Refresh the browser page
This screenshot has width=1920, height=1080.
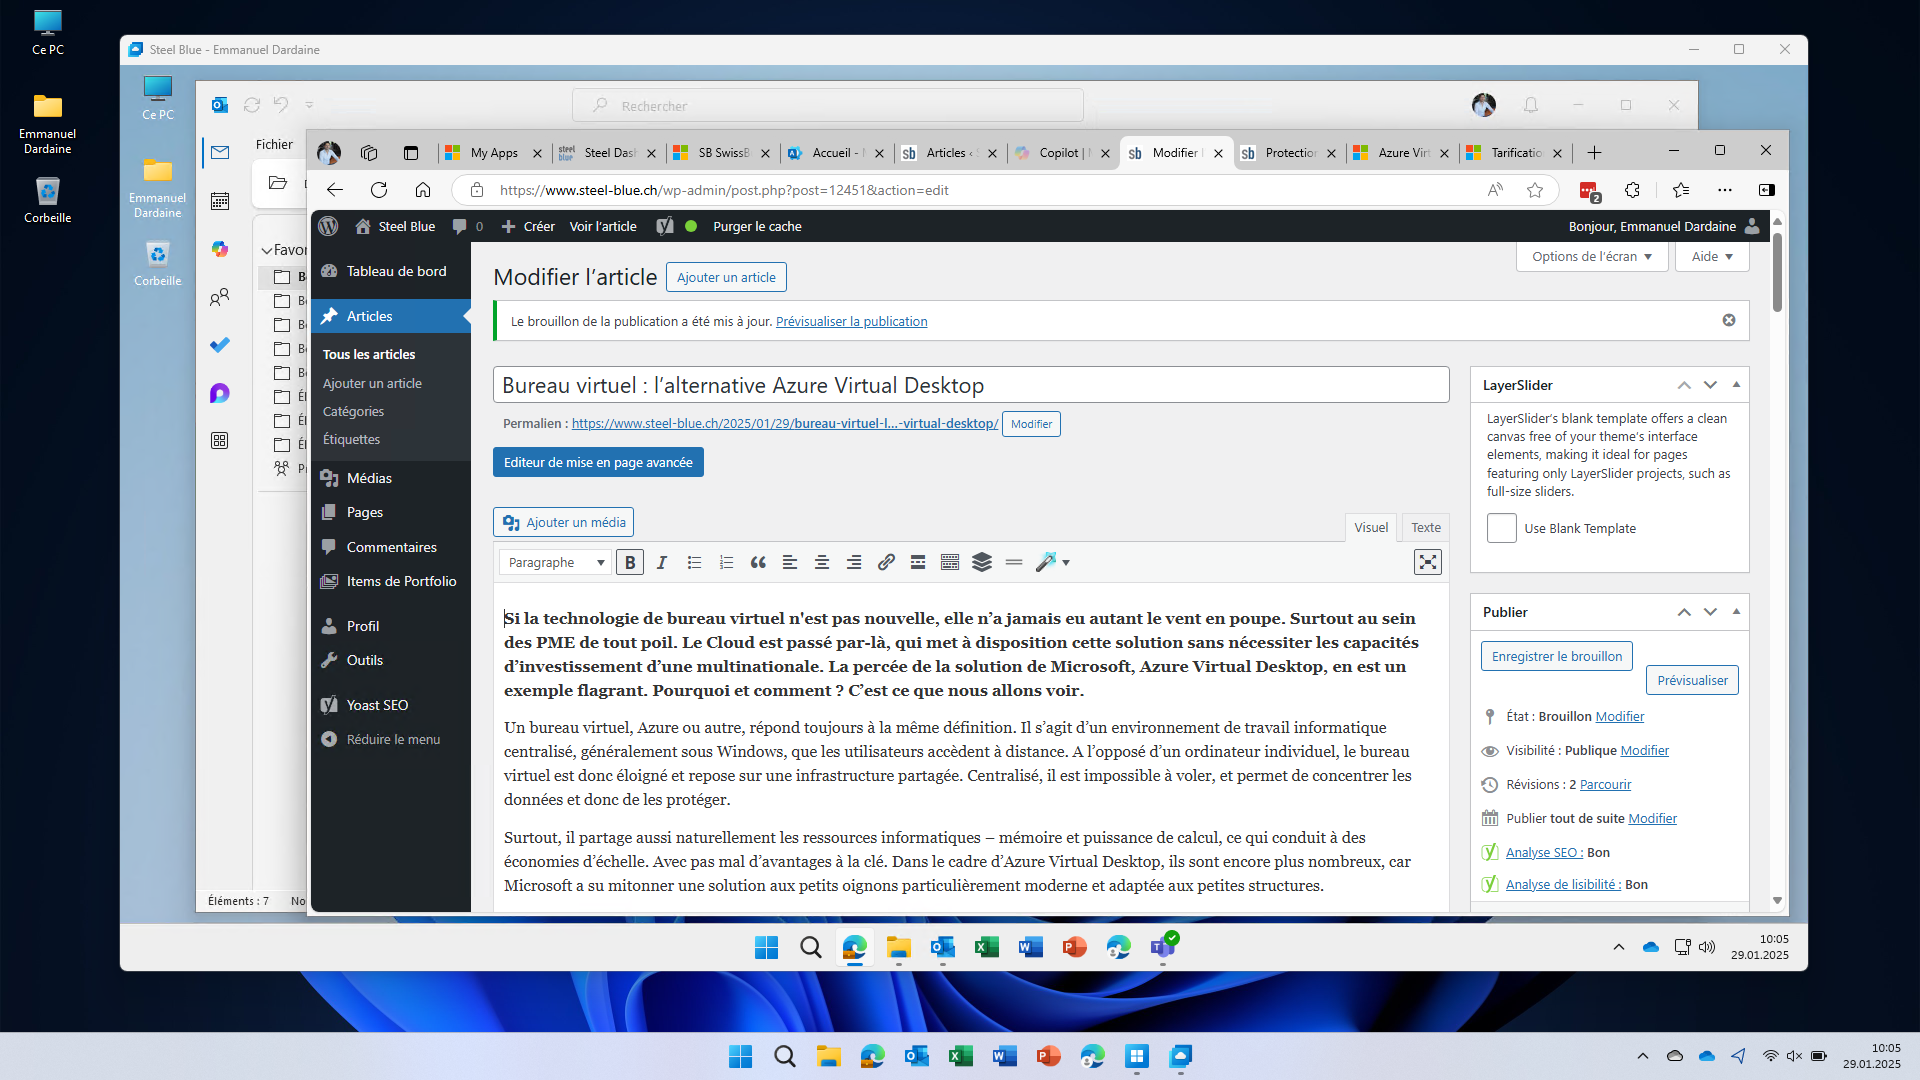click(379, 190)
